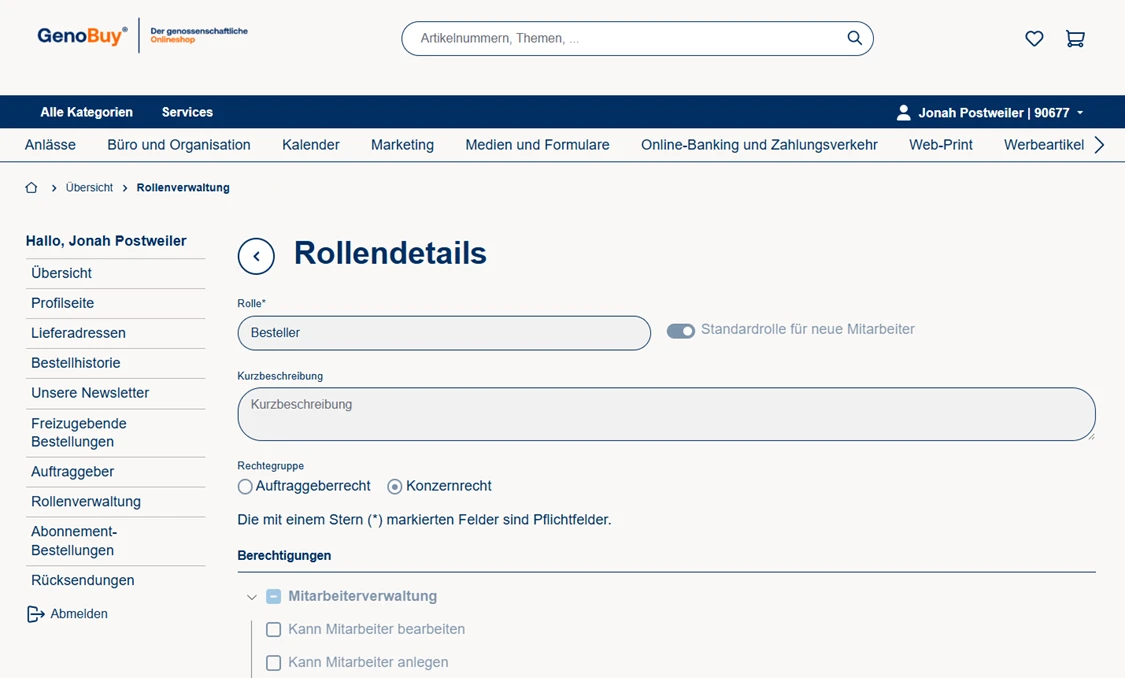Go to Bestellhistorie in sidebar

[76, 363]
